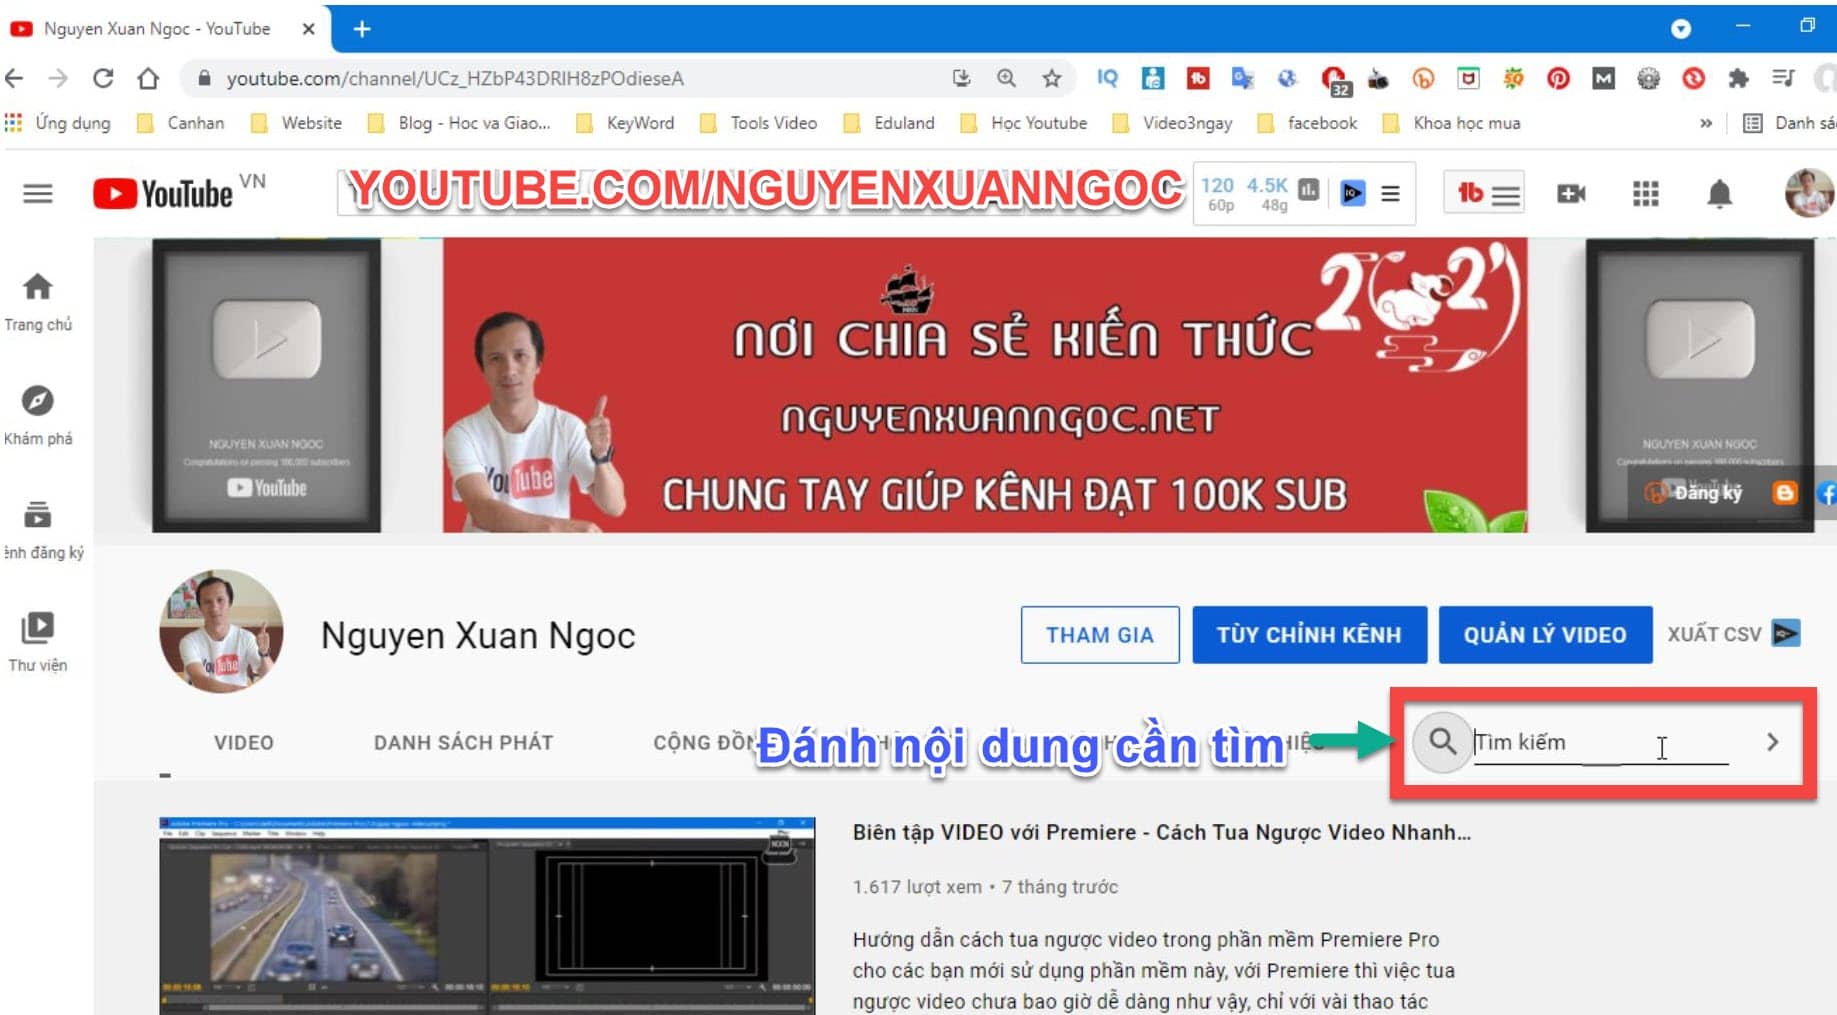Click the Gmail M extension icon
Viewport: 1837px width, 1015px height.
click(x=1603, y=78)
